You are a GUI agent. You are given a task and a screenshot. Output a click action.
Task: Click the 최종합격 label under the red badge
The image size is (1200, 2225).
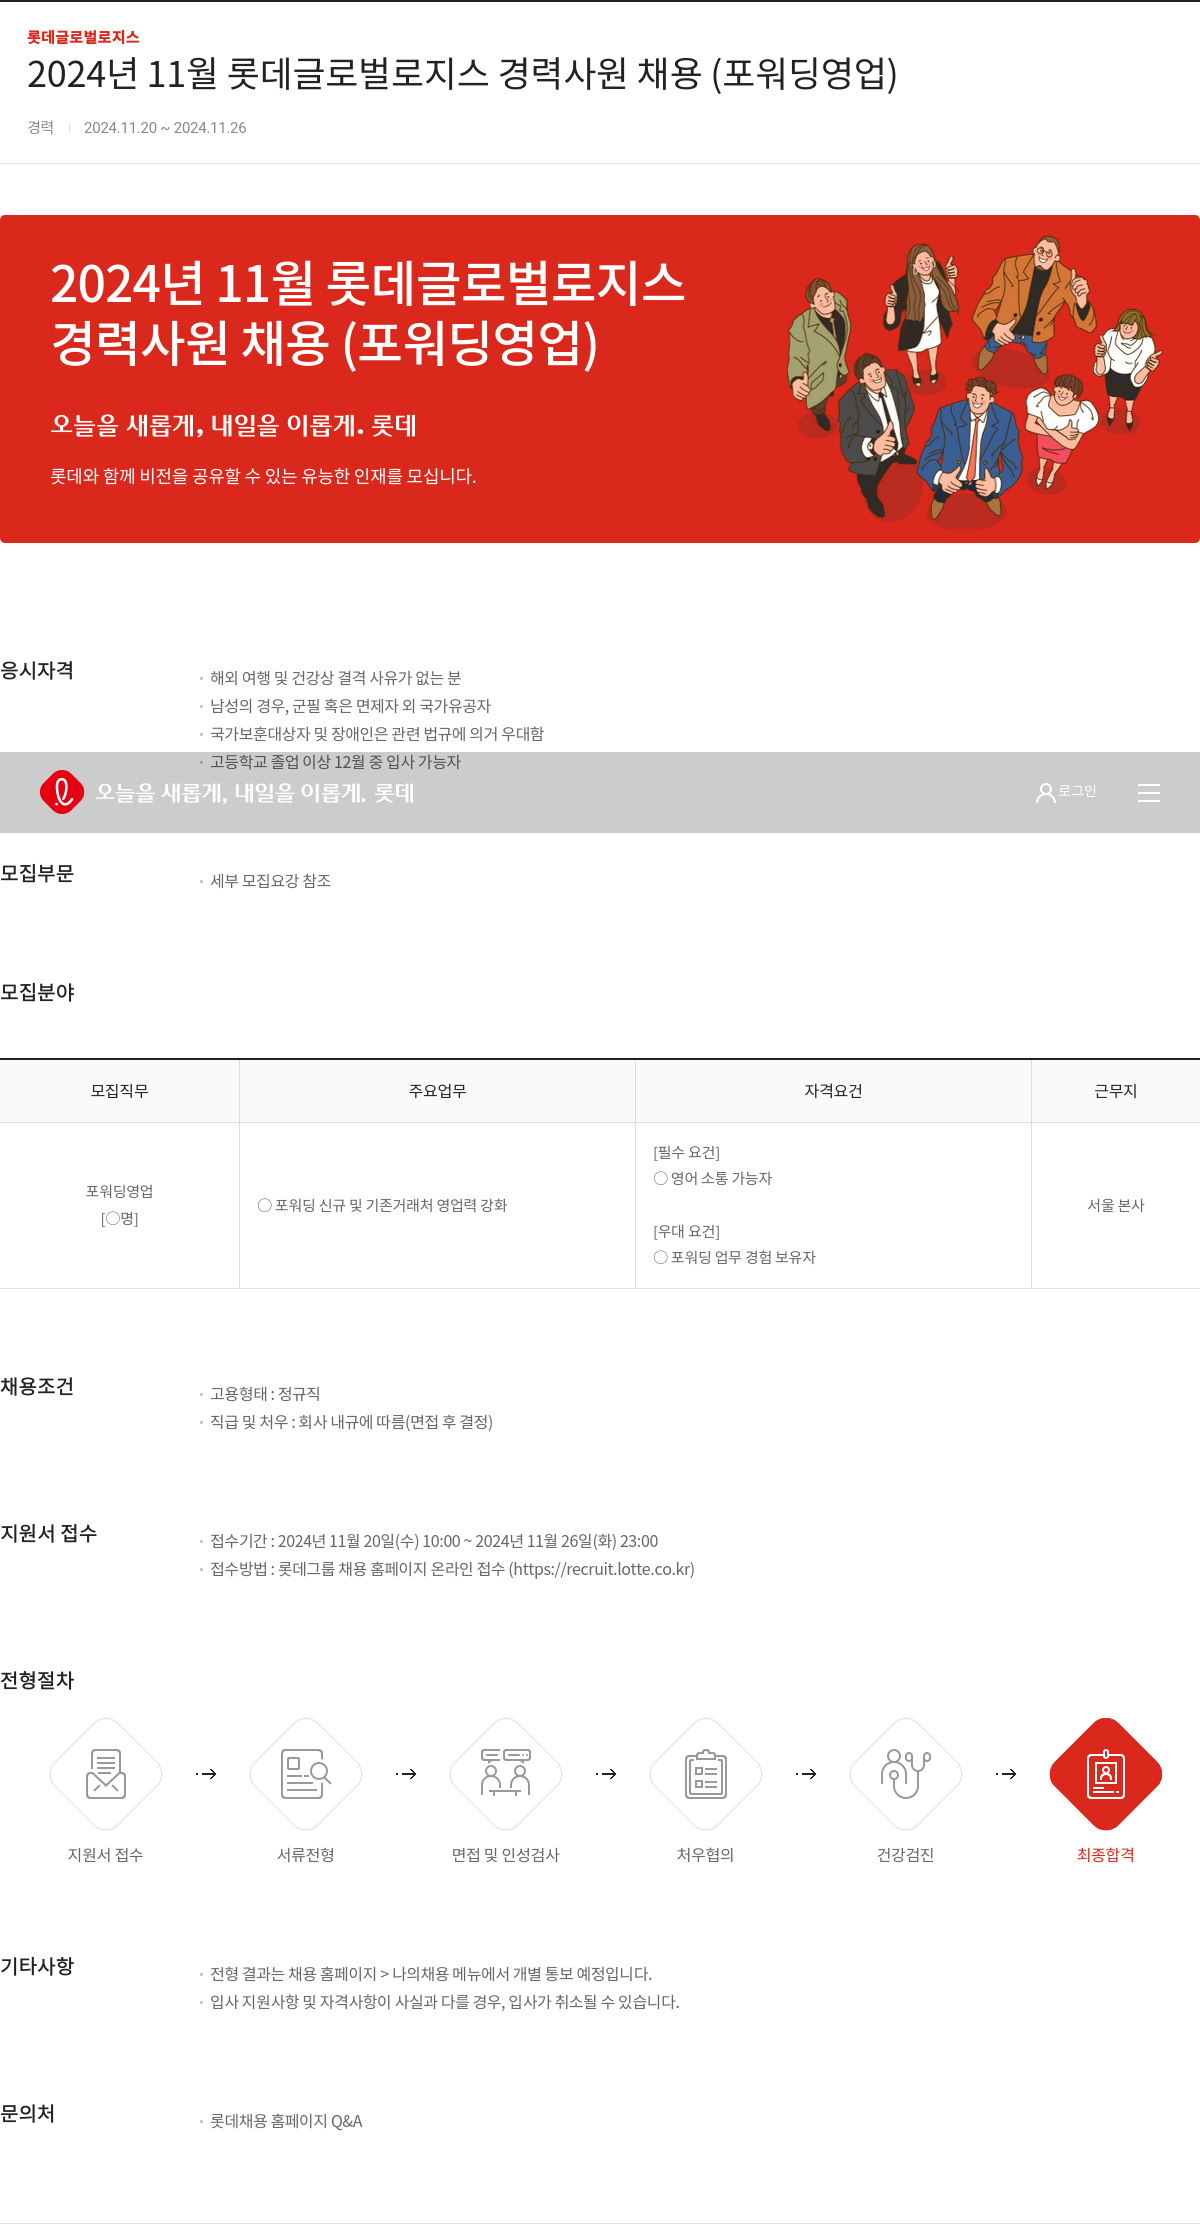tap(1106, 1855)
